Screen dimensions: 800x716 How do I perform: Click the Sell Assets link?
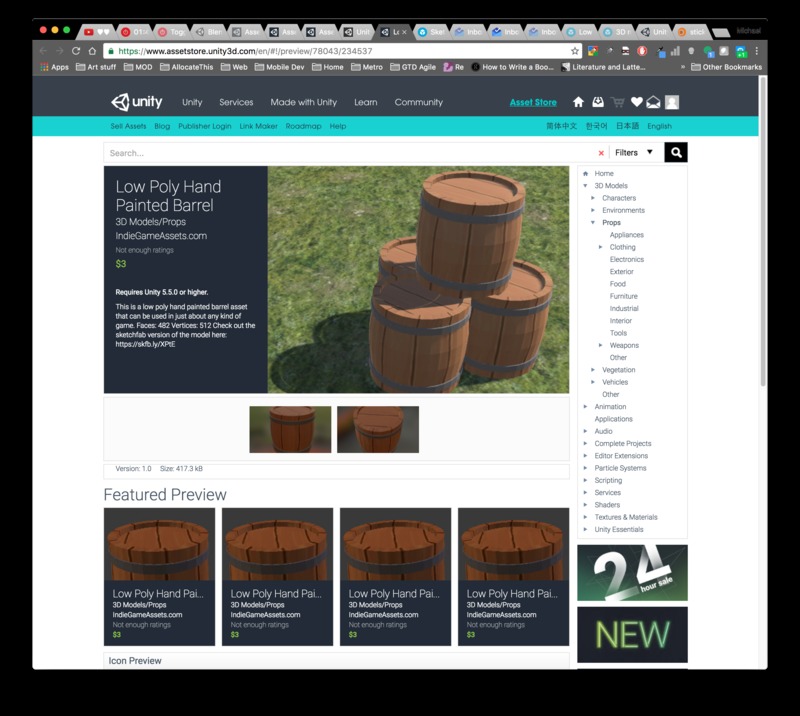pyautogui.click(x=128, y=126)
